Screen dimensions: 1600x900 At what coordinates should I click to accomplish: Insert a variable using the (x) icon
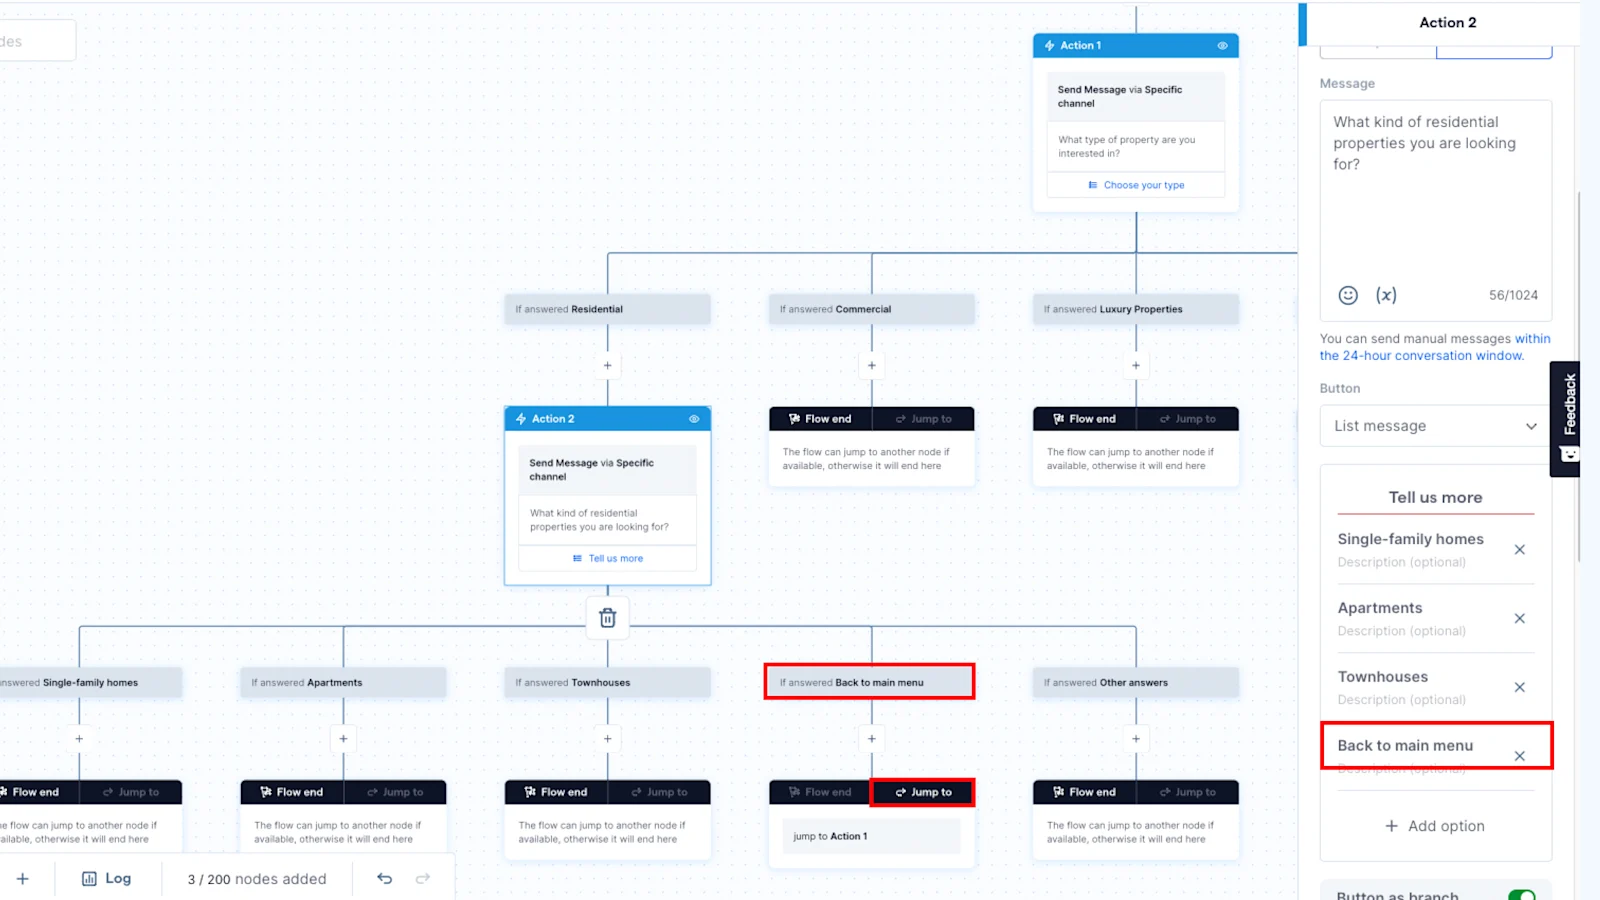click(x=1386, y=294)
